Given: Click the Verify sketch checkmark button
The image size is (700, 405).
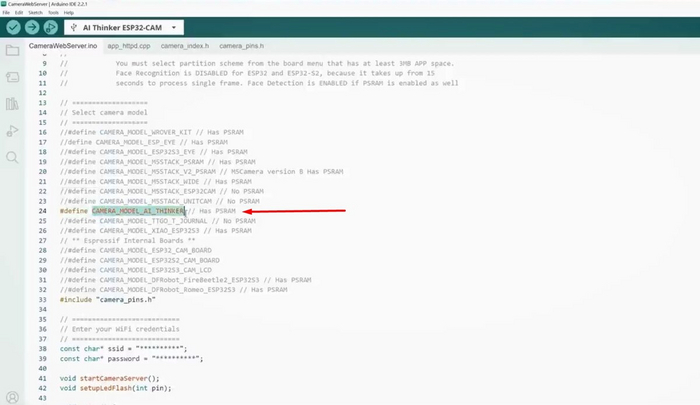Looking at the screenshot, I should click(x=13, y=28).
